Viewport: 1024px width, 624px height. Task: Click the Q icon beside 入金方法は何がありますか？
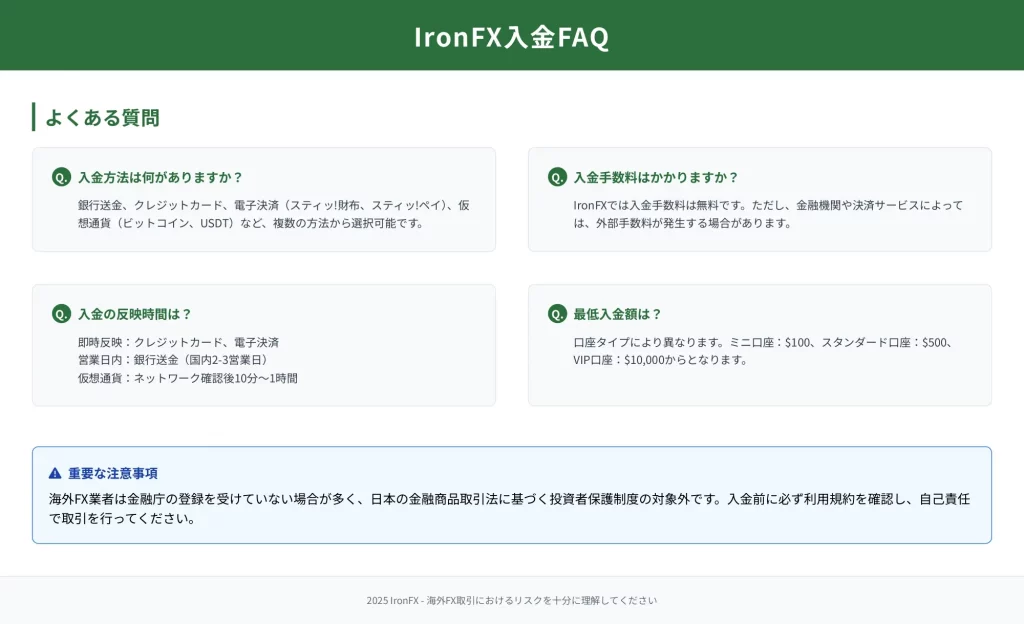[x=61, y=178]
